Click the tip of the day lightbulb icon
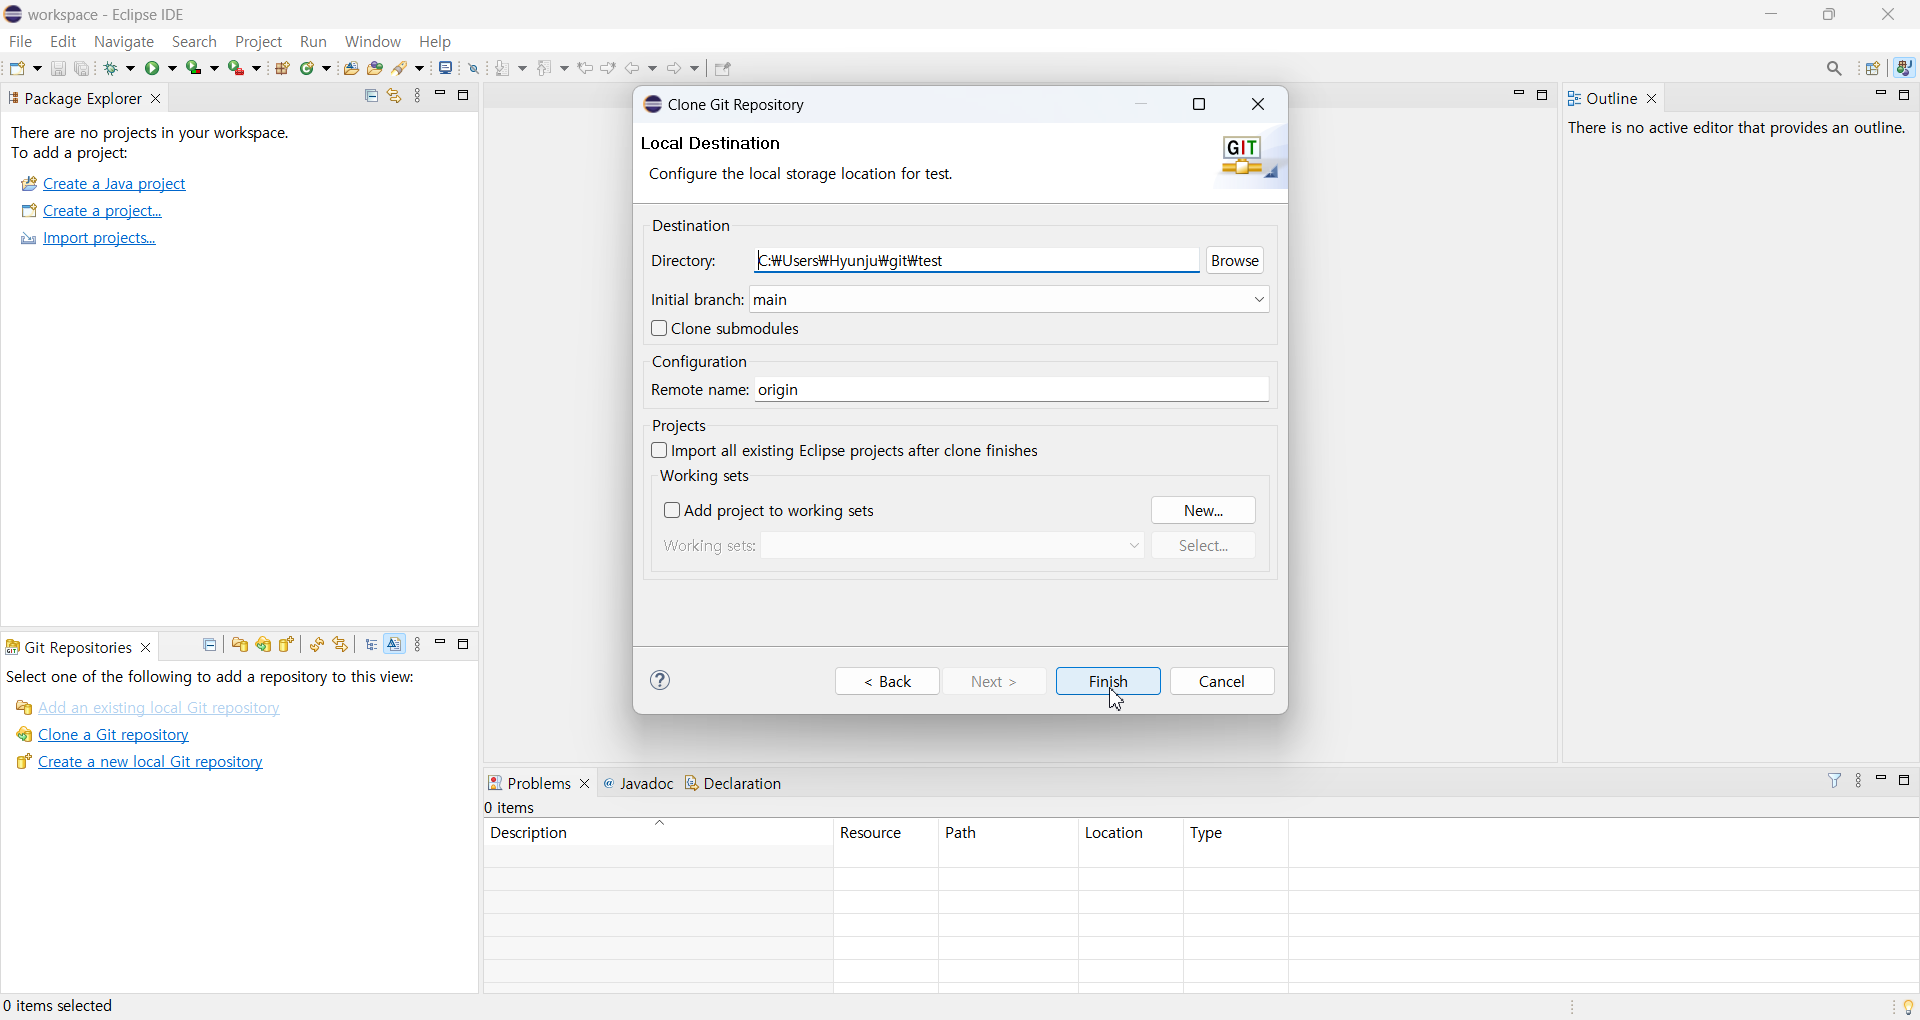 [1909, 1006]
